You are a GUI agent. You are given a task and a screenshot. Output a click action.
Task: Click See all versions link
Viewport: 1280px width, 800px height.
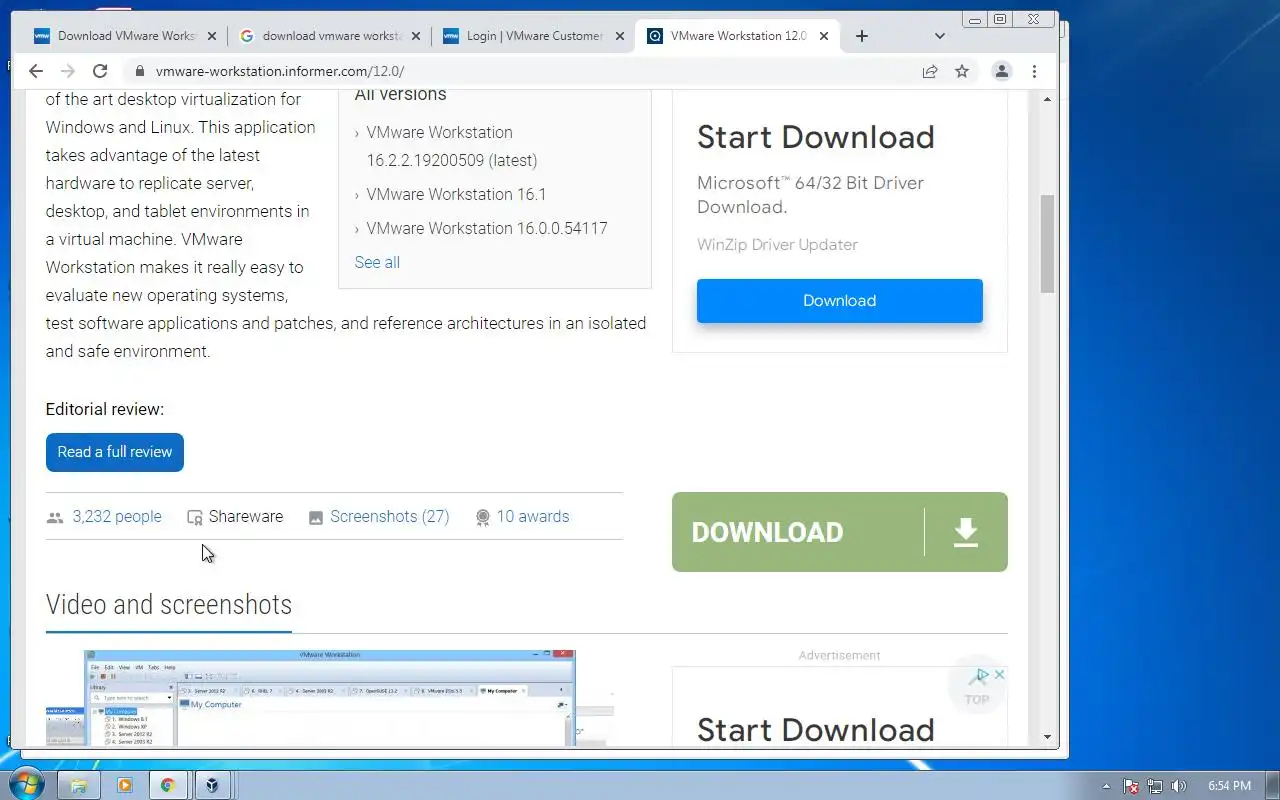click(377, 262)
